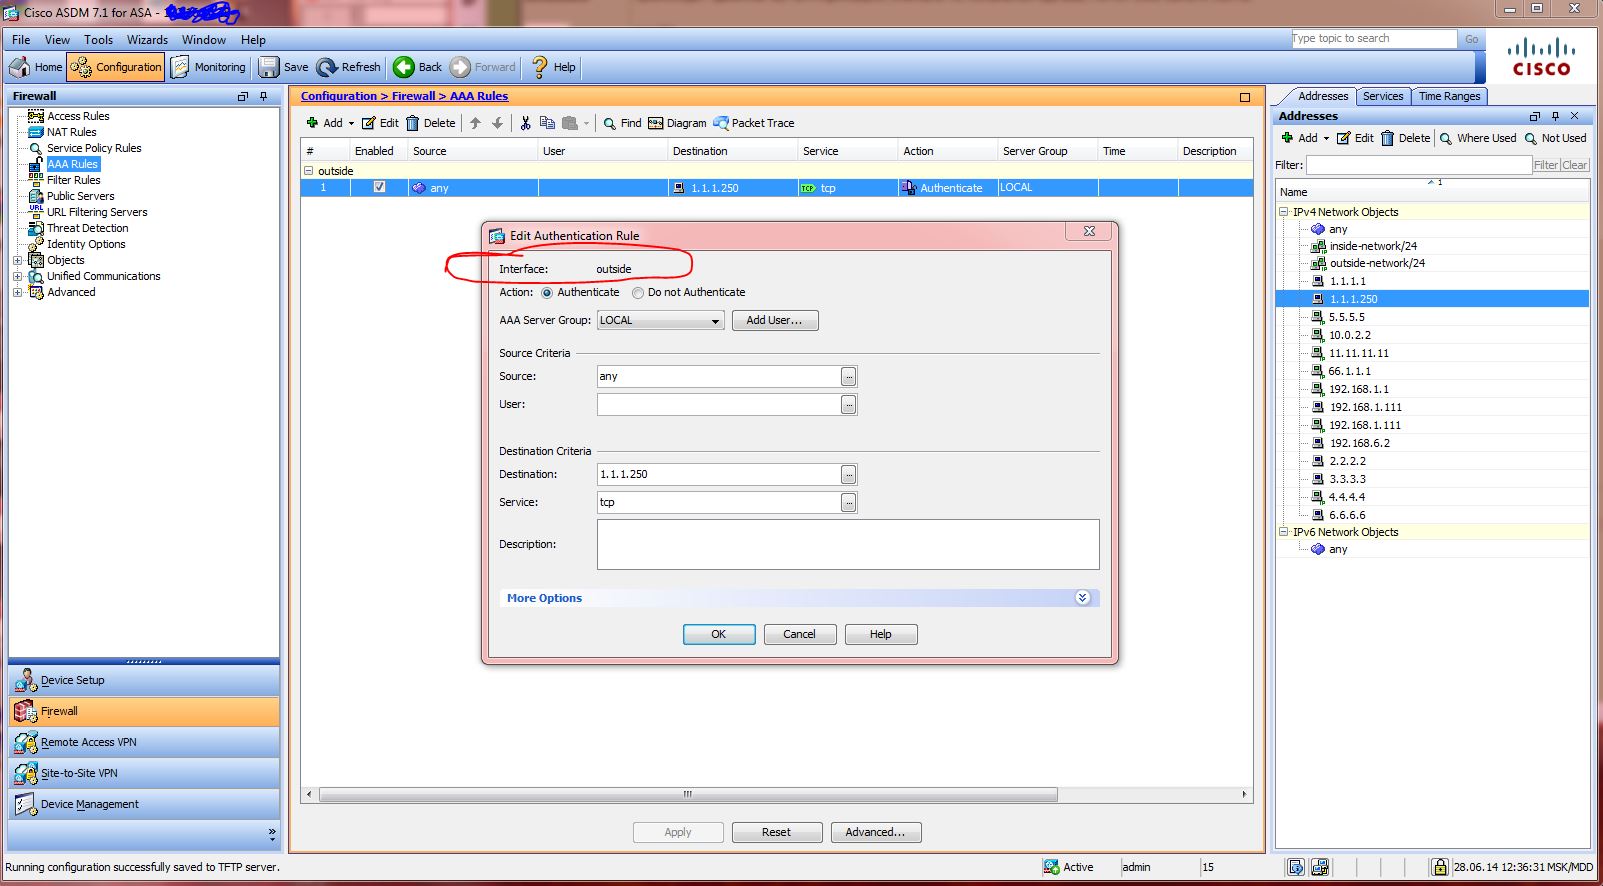Toggle the Enabled checkbox for rule 1

[x=379, y=187]
